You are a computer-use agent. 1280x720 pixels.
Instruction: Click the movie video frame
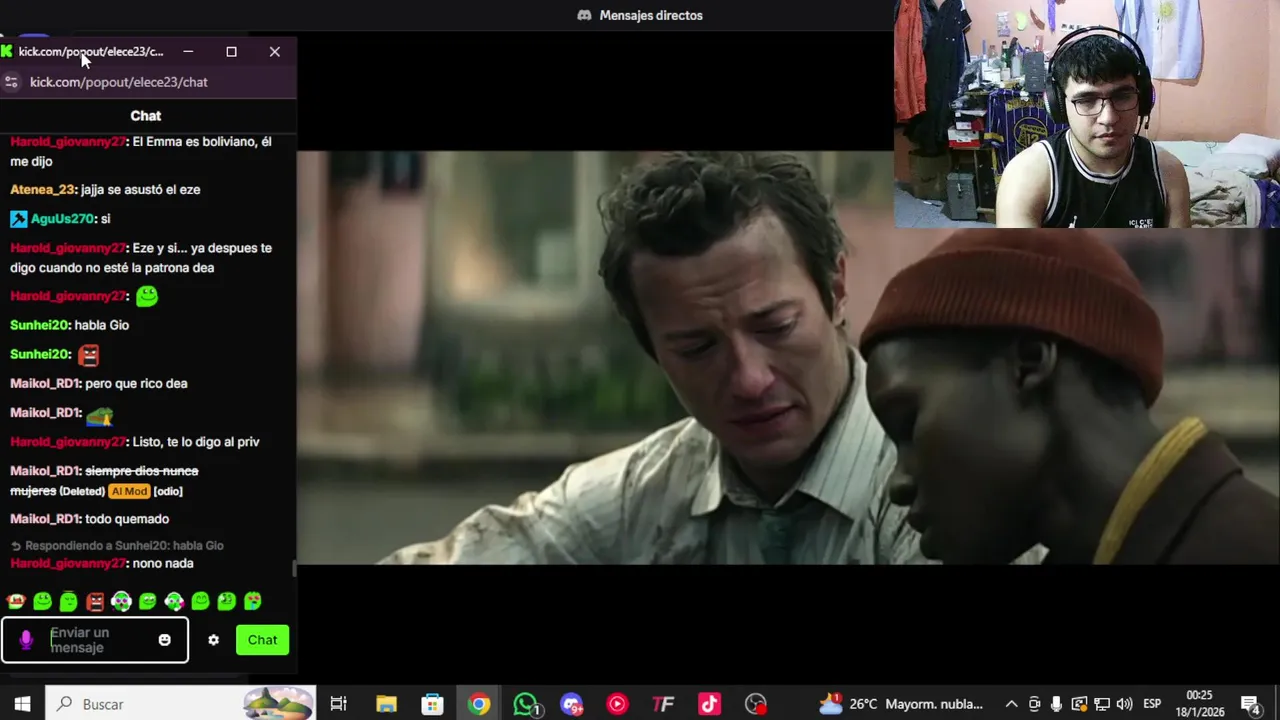tap(788, 358)
